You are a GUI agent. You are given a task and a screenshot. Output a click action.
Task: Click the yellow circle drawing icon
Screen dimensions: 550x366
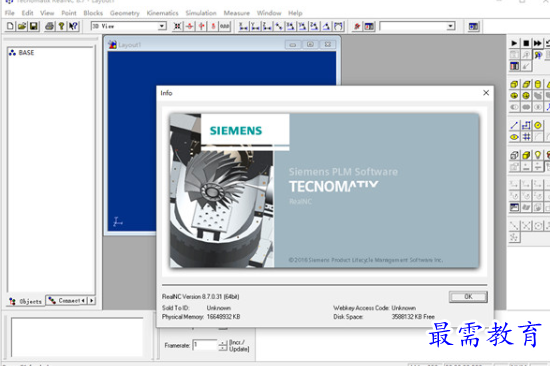[537, 125]
